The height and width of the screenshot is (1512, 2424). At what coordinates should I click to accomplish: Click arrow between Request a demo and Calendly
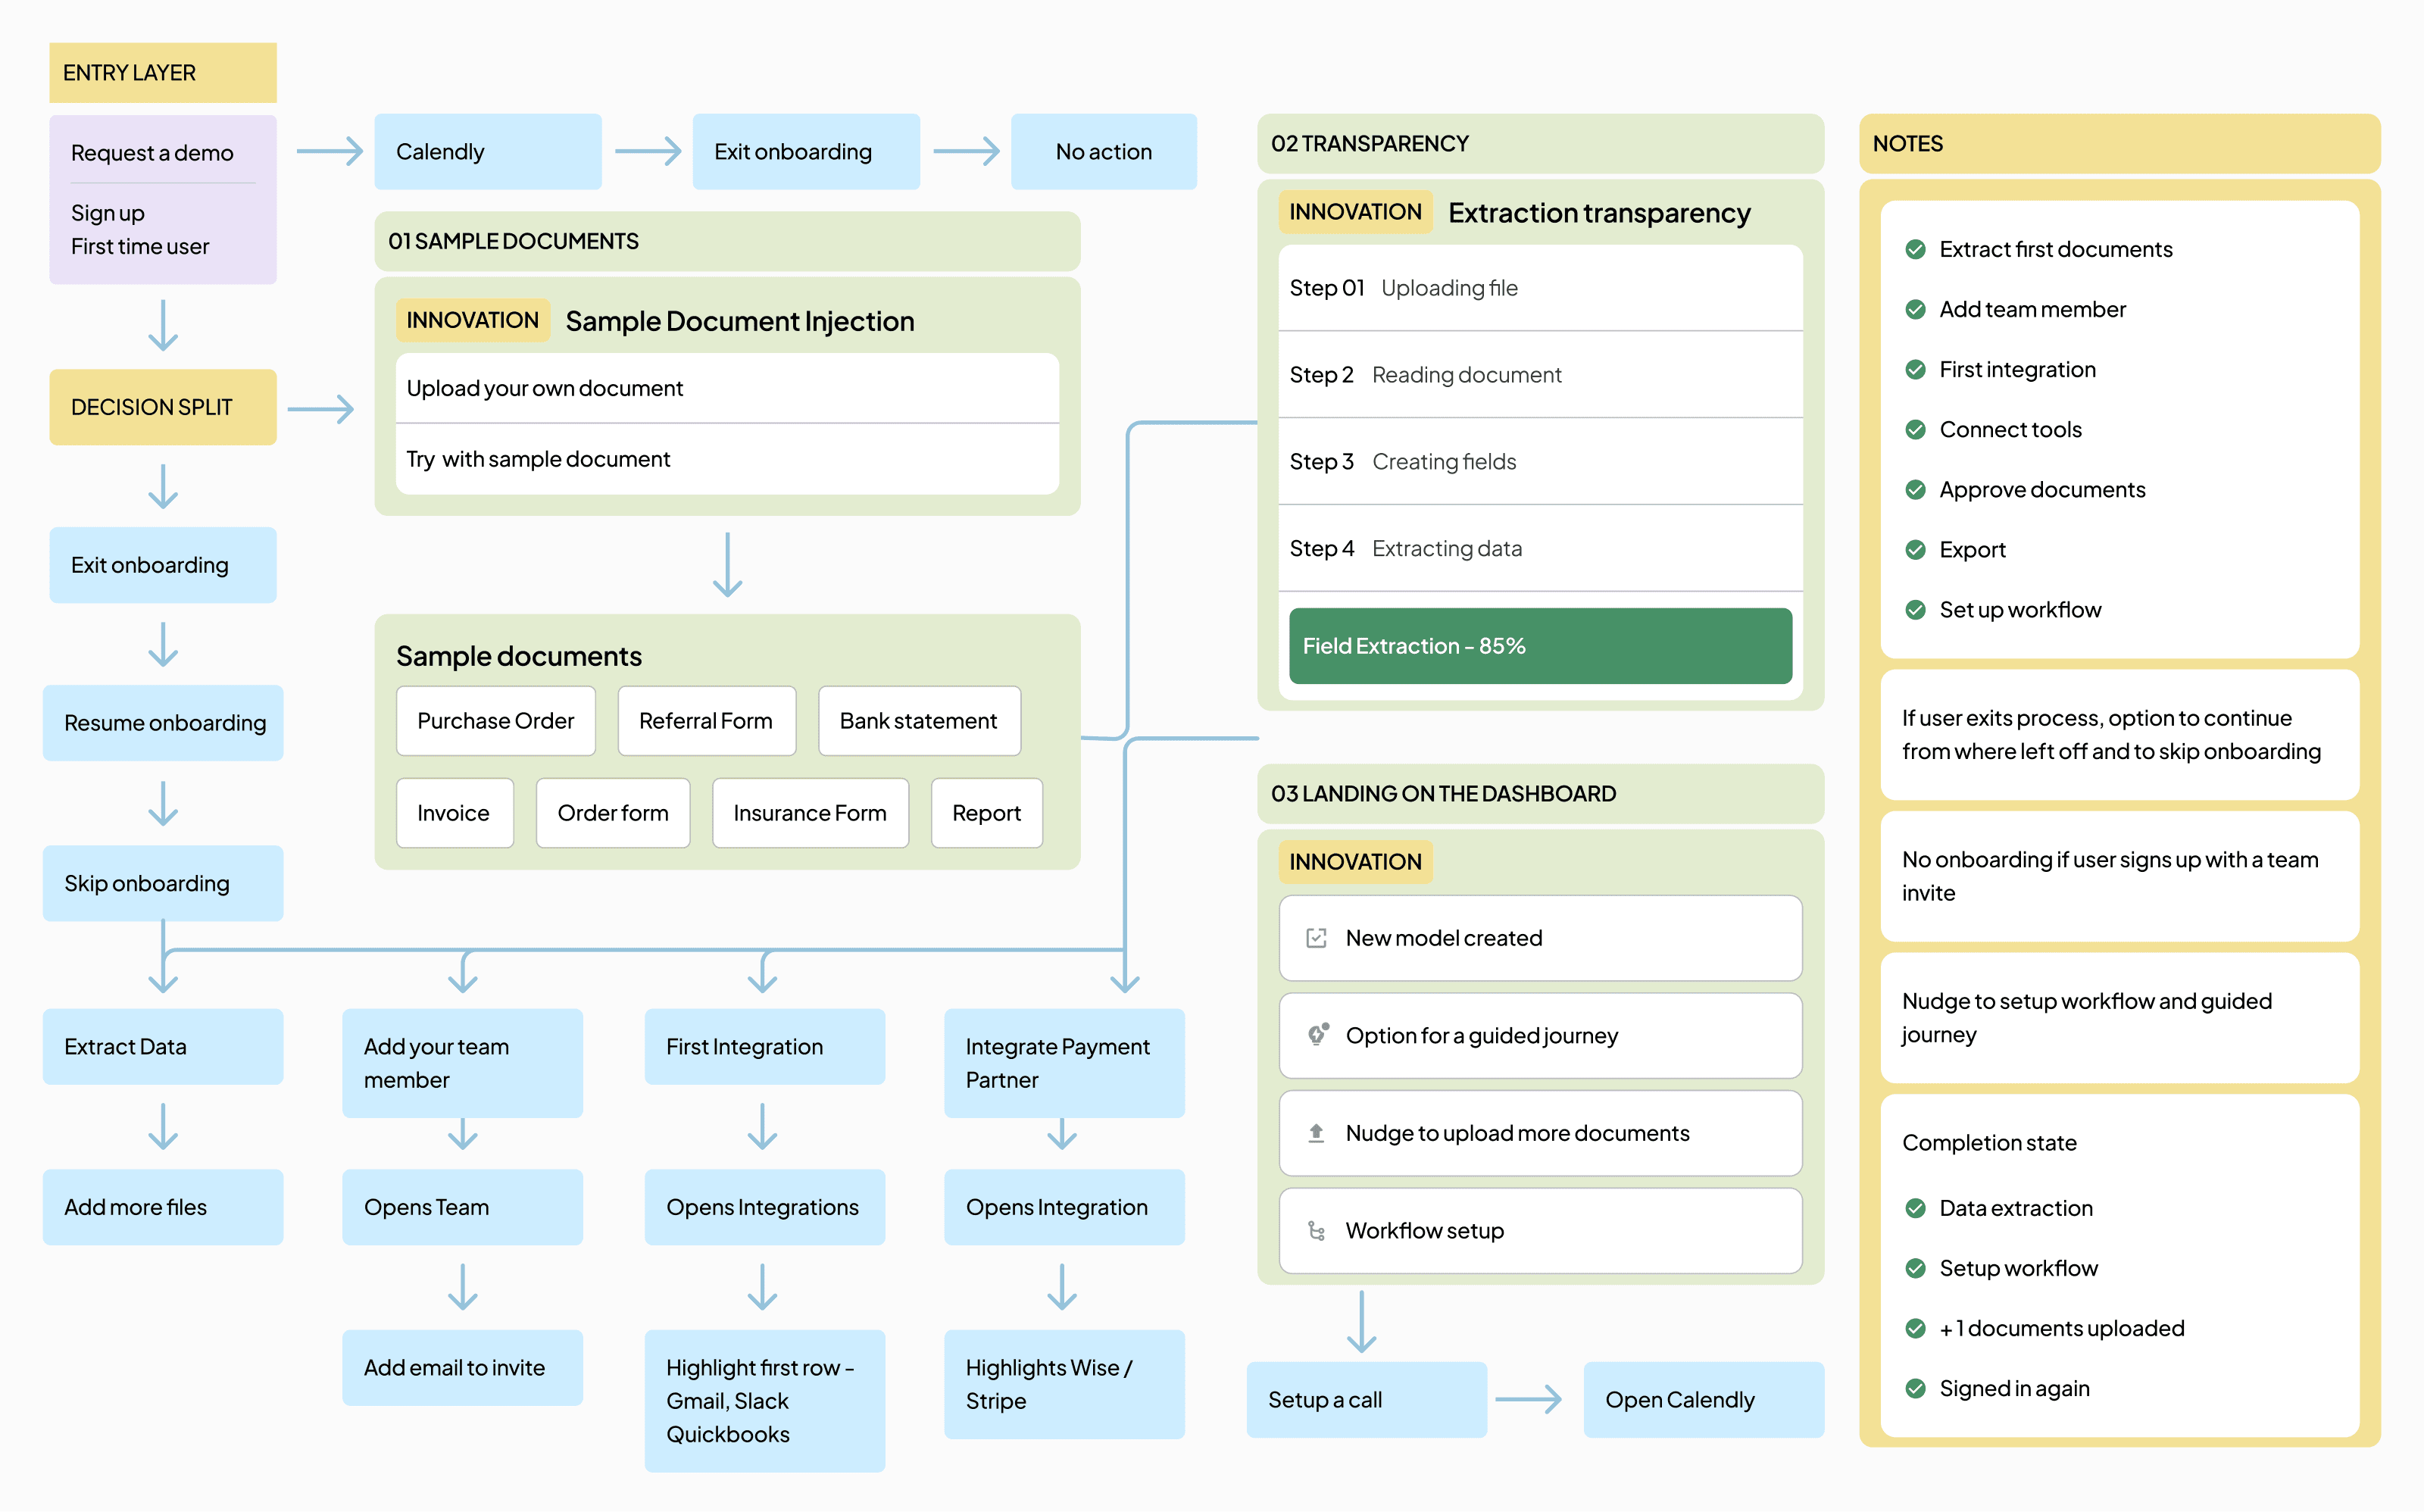click(329, 152)
